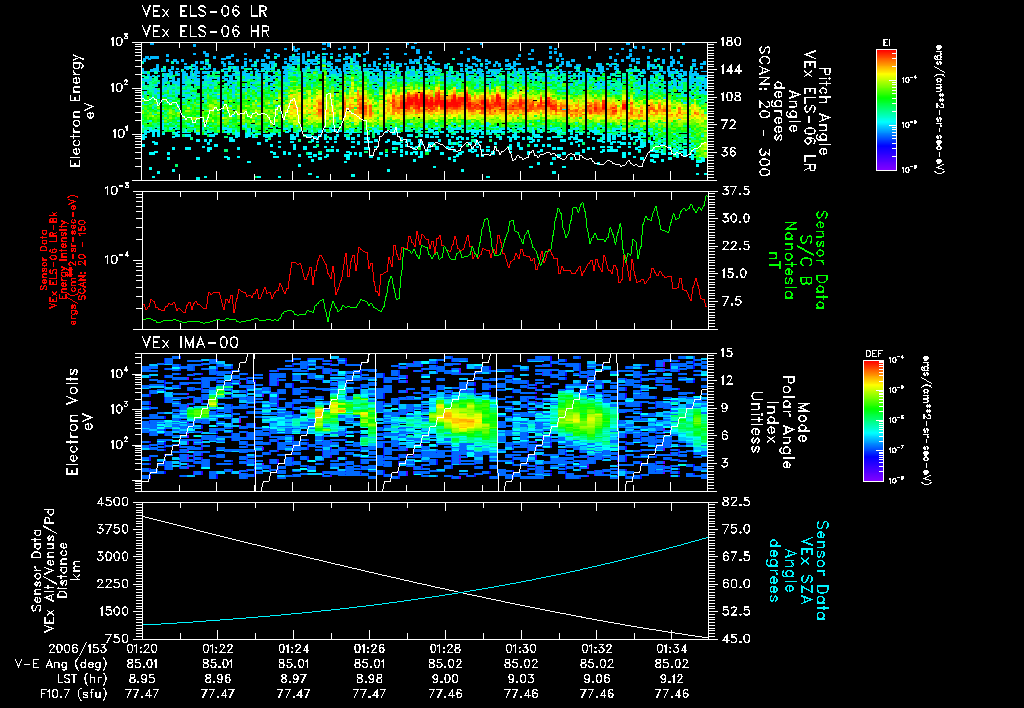Viewport: 1024px width, 708px height.
Task: Select the 'Electron Energy eV' axis label
Action: pyautogui.click(x=80, y=110)
